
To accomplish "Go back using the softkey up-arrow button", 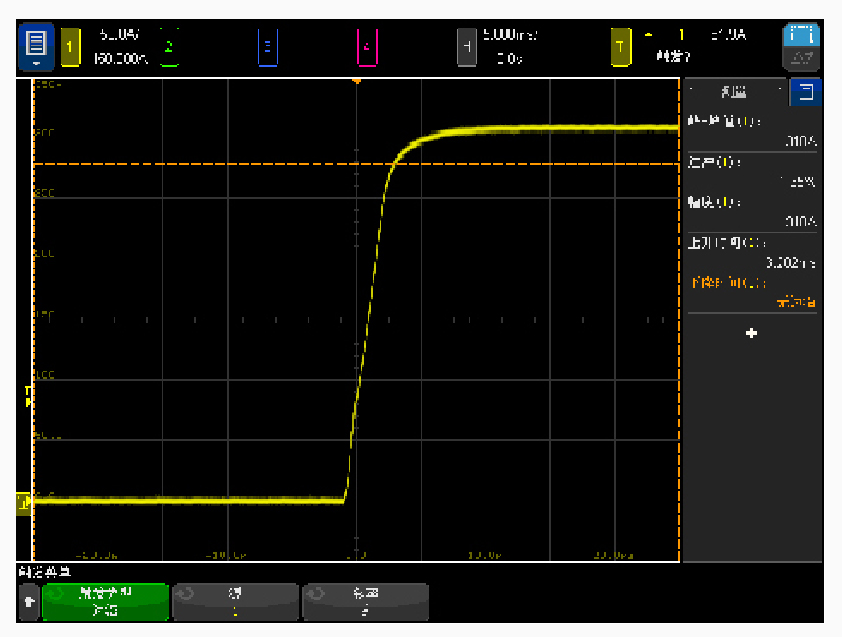I will [29, 602].
